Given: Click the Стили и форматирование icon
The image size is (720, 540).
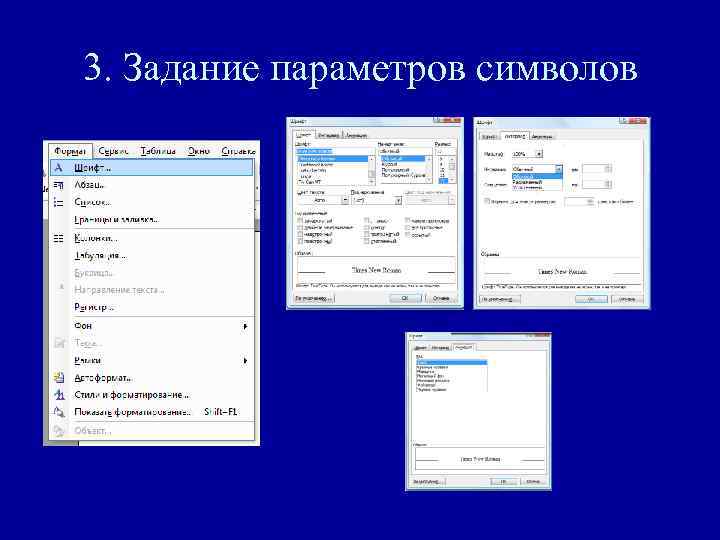Looking at the screenshot, I should coord(59,395).
